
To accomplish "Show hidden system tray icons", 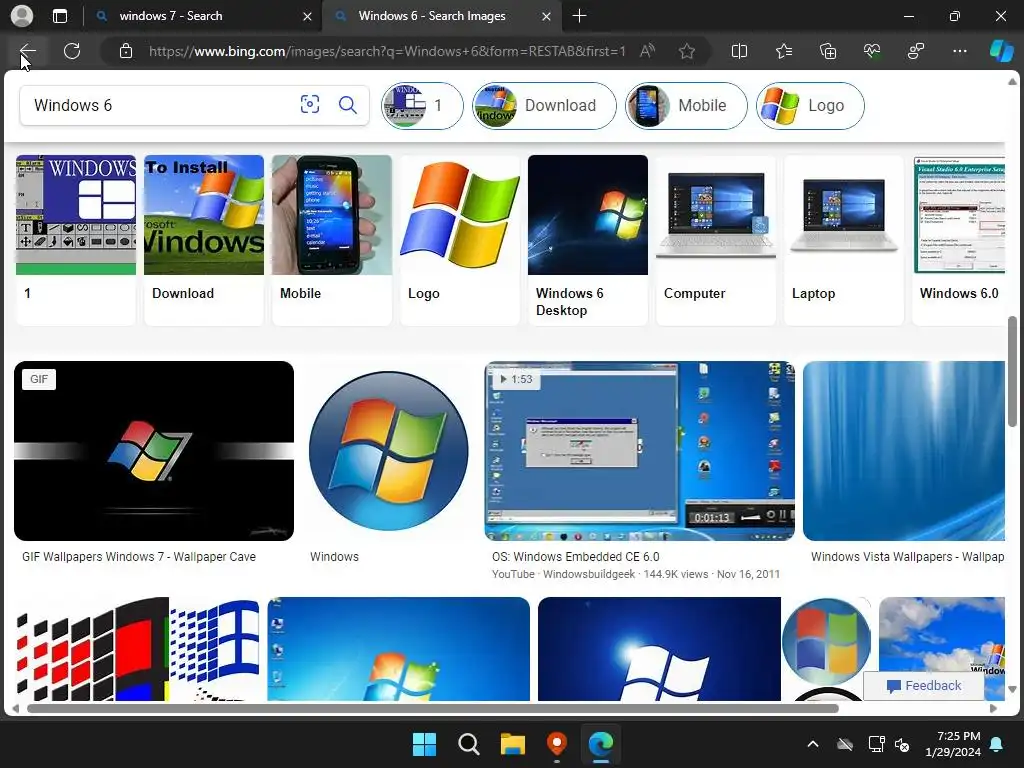I will (x=812, y=744).
